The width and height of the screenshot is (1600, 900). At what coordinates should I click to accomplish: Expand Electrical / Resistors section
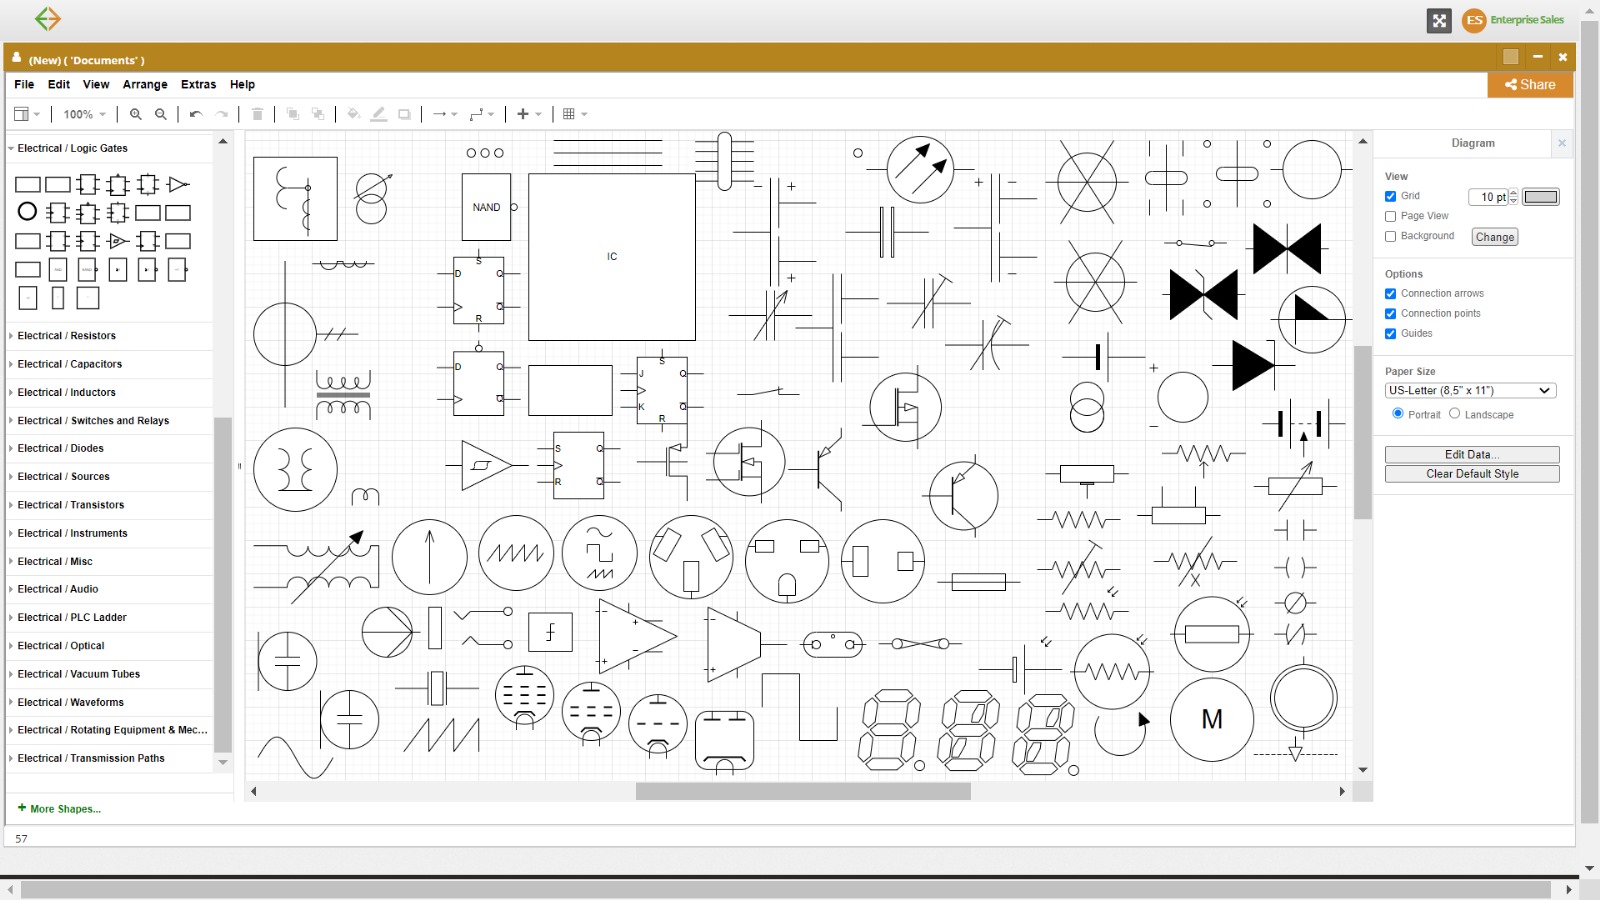click(109, 336)
